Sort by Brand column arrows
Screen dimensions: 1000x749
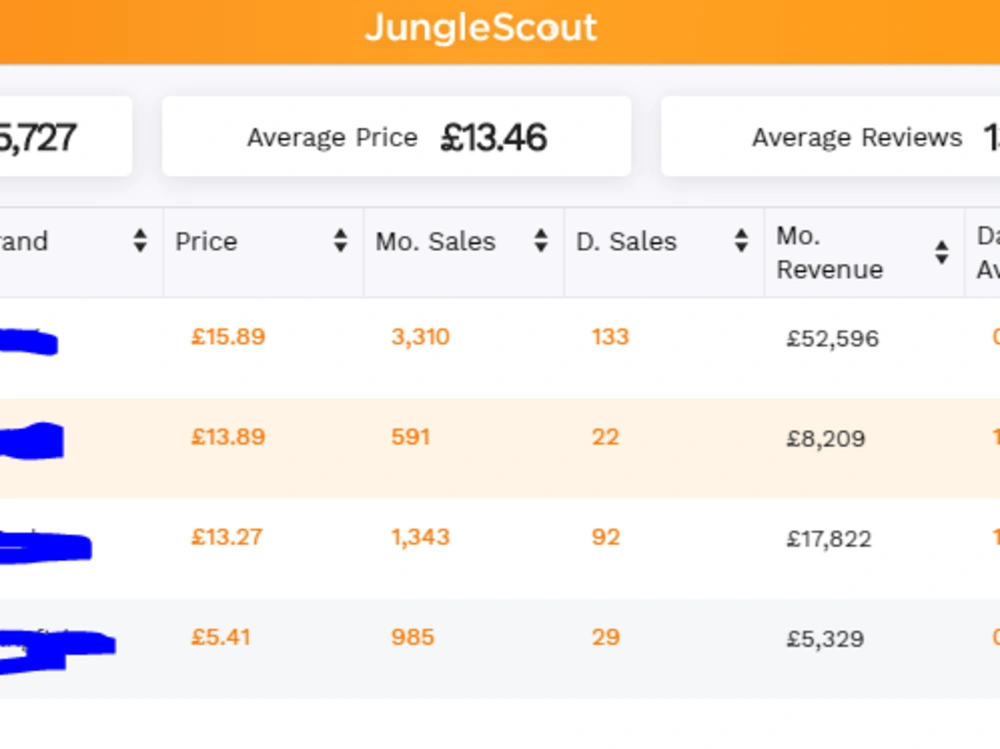pyautogui.click(x=140, y=241)
